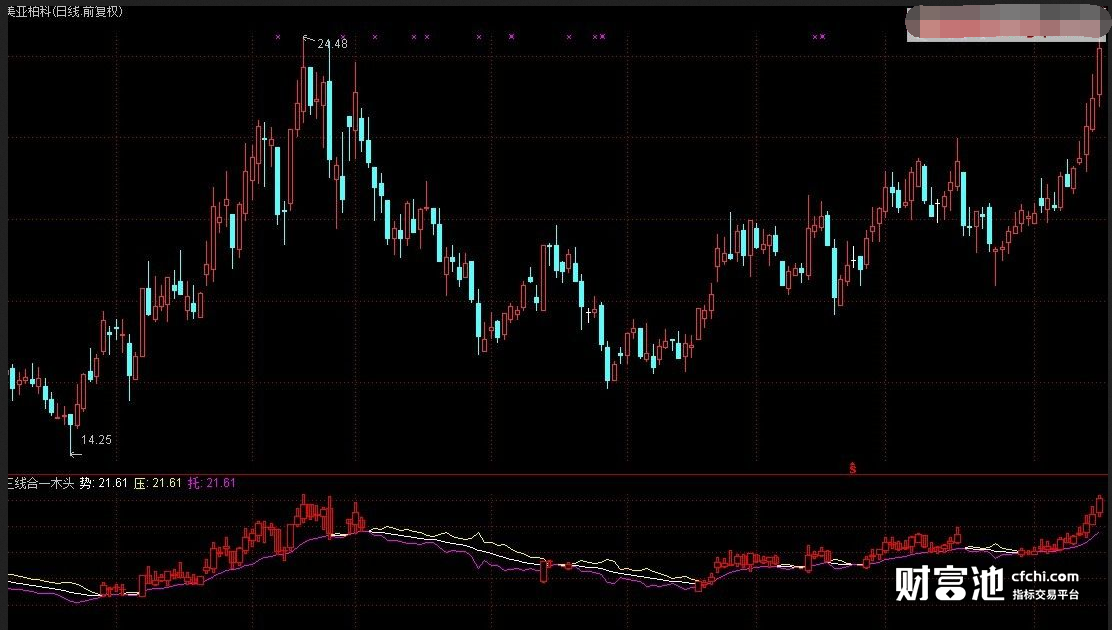
Task: Click the 势: 21.61 indicator value
Action: point(104,483)
